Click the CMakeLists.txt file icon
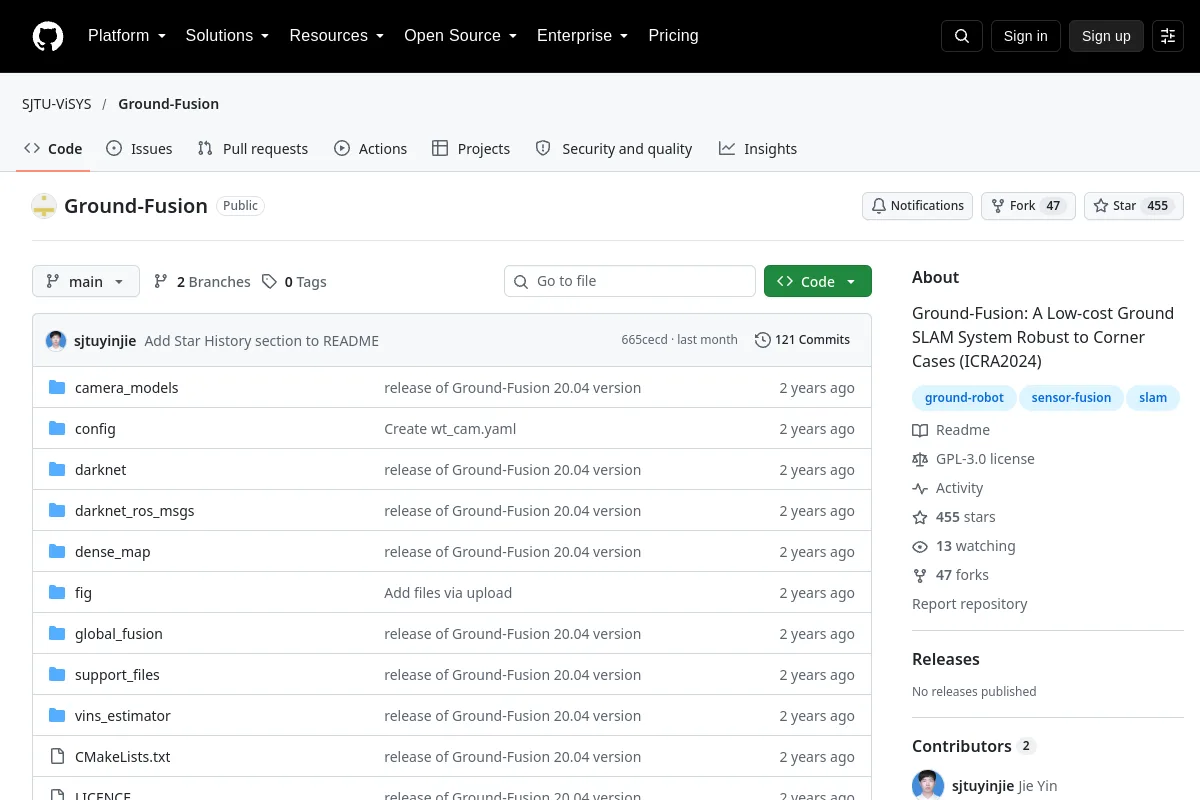Image resolution: width=1200 pixels, height=800 pixels. (x=57, y=756)
